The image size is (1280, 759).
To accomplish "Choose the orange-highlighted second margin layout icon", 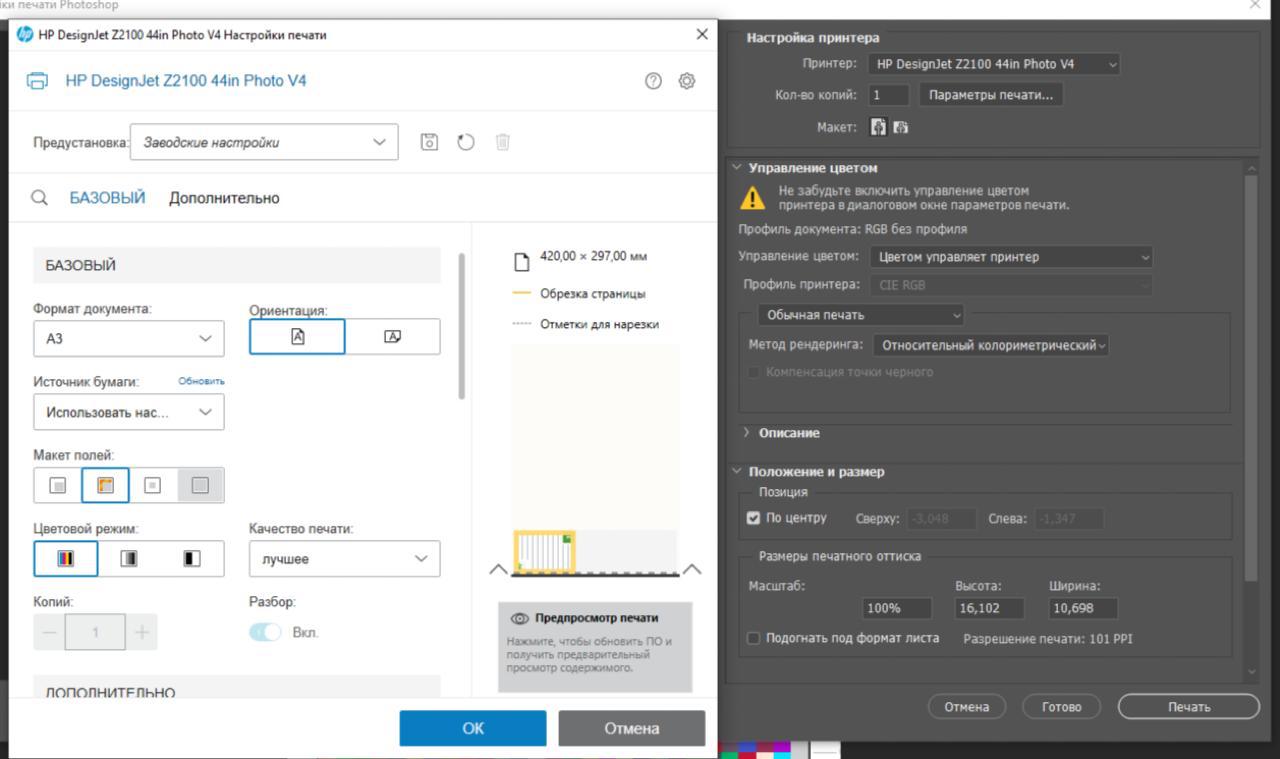I will (x=104, y=486).
